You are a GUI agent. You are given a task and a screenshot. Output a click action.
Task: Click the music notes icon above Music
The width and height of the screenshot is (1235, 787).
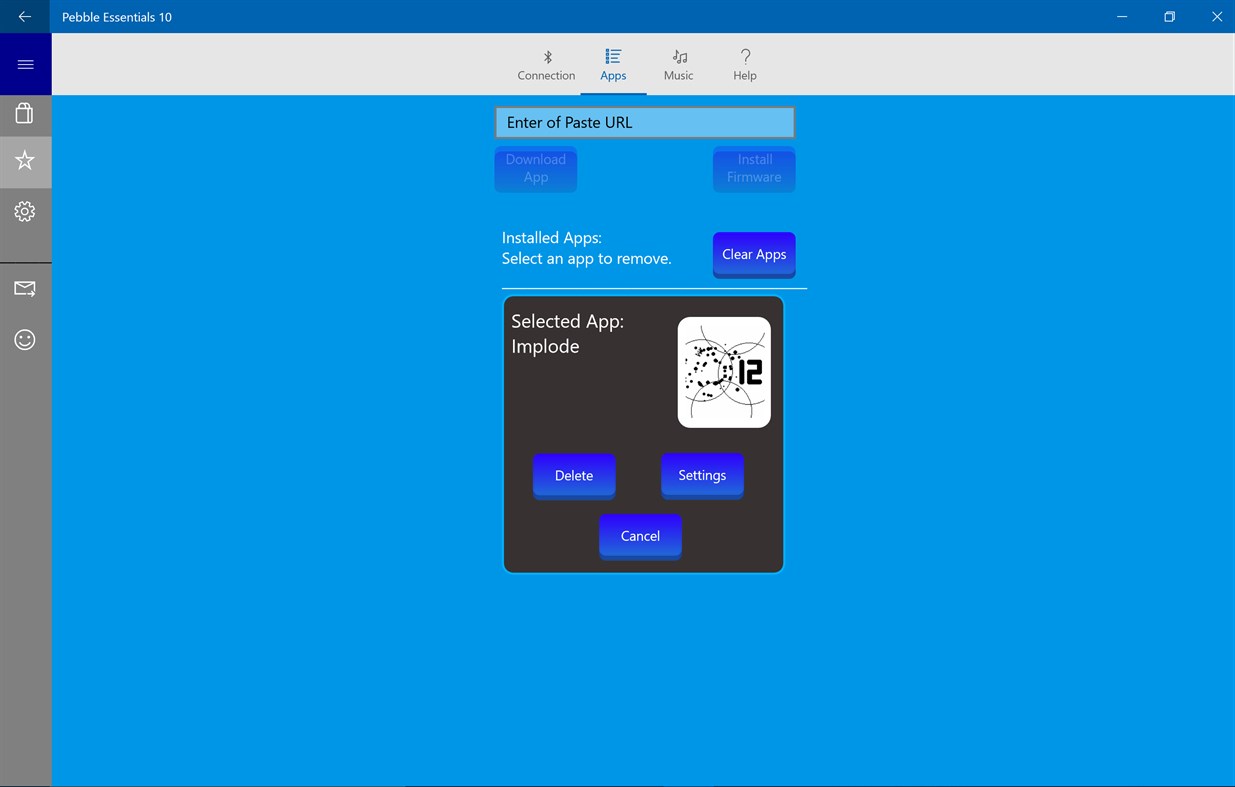(x=679, y=56)
